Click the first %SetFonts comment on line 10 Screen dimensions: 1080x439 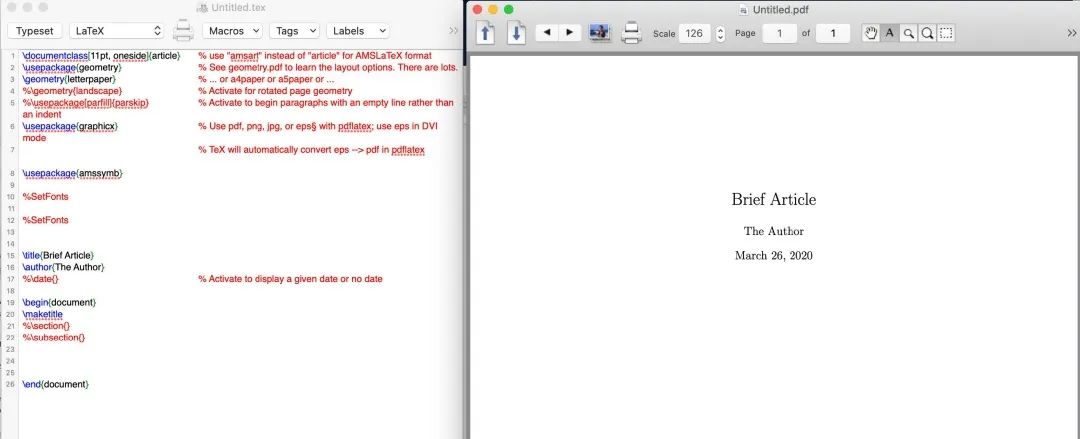45,196
